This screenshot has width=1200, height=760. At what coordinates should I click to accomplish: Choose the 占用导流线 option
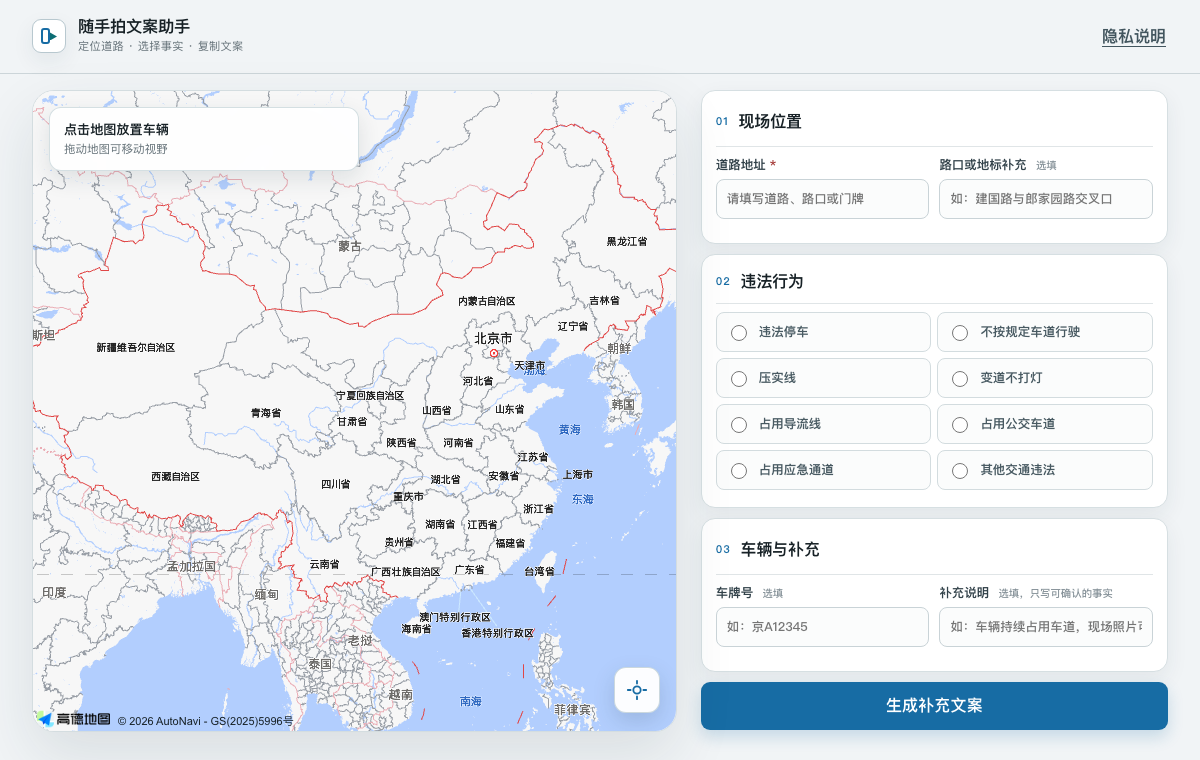click(x=823, y=424)
